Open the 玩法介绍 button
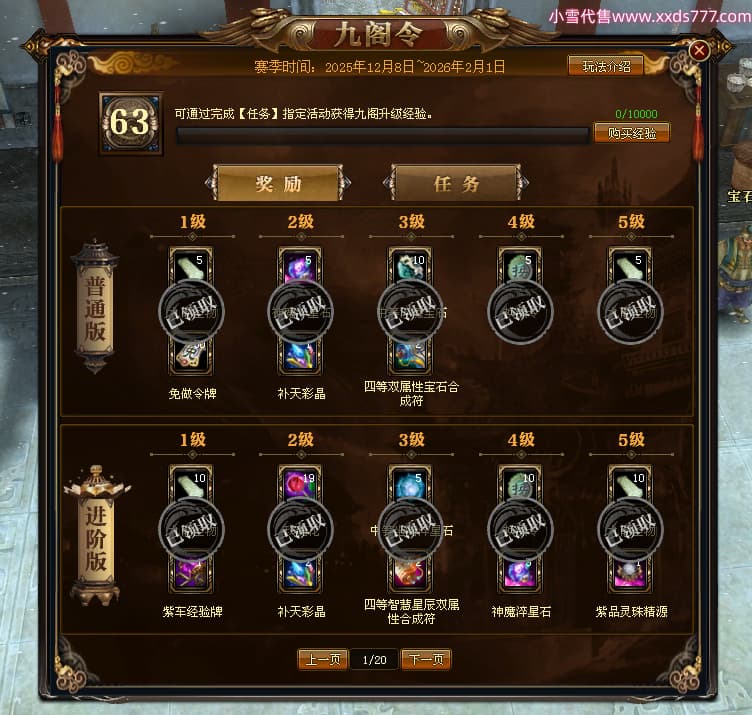Image resolution: width=752 pixels, height=715 pixels. 606,66
